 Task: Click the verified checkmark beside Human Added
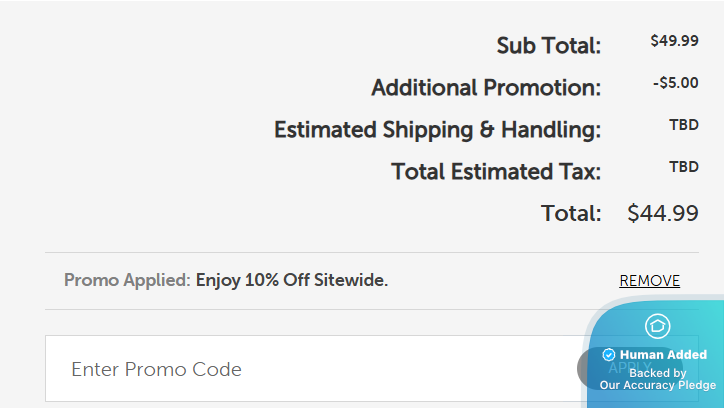[x=609, y=355]
